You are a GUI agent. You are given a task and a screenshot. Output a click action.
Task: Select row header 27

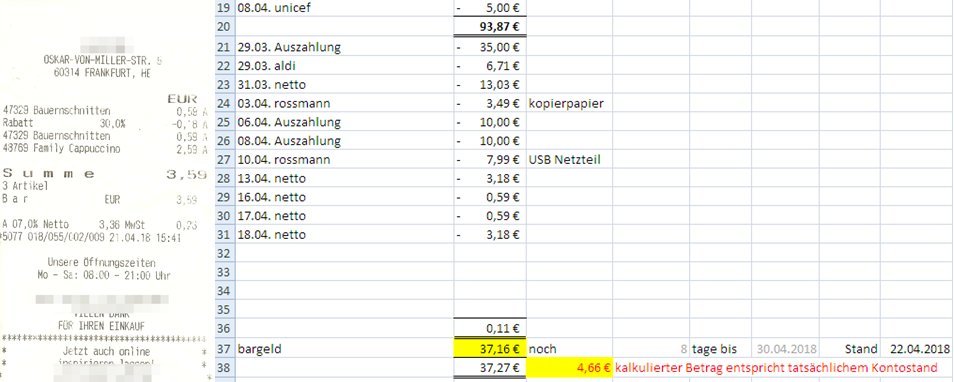pyautogui.click(x=225, y=160)
